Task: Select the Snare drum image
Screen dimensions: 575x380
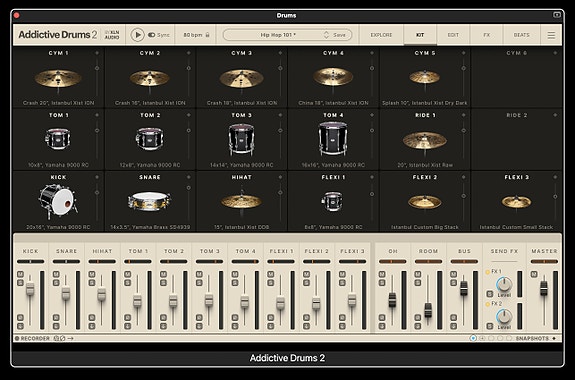Action: pyautogui.click(x=150, y=201)
